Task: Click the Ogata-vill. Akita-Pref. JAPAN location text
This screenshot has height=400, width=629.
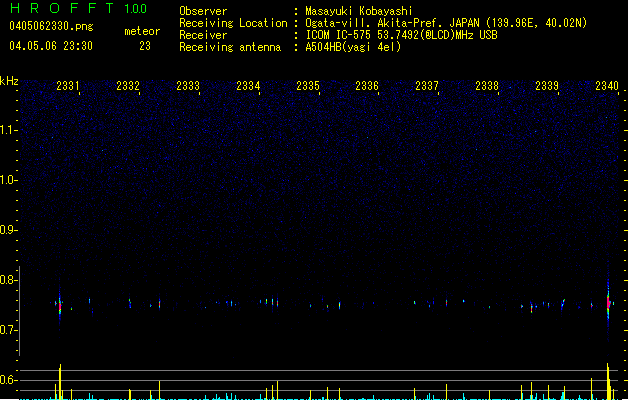Action: pyautogui.click(x=446, y=23)
